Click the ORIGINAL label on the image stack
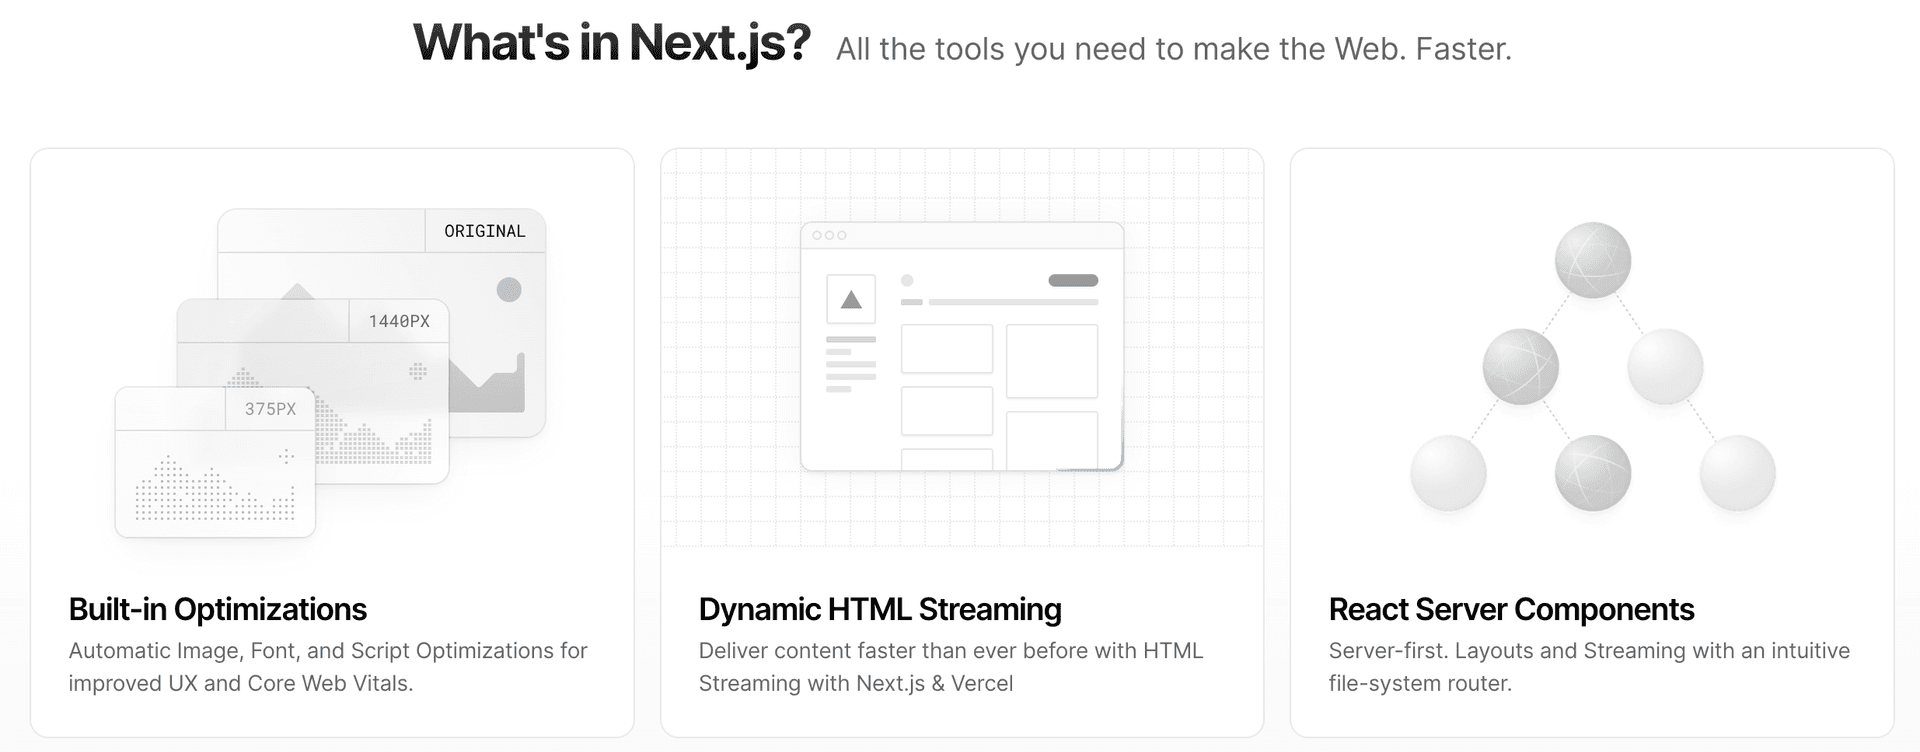The height and width of the screenshot is (752, 1920). click(x=484, y=231)
